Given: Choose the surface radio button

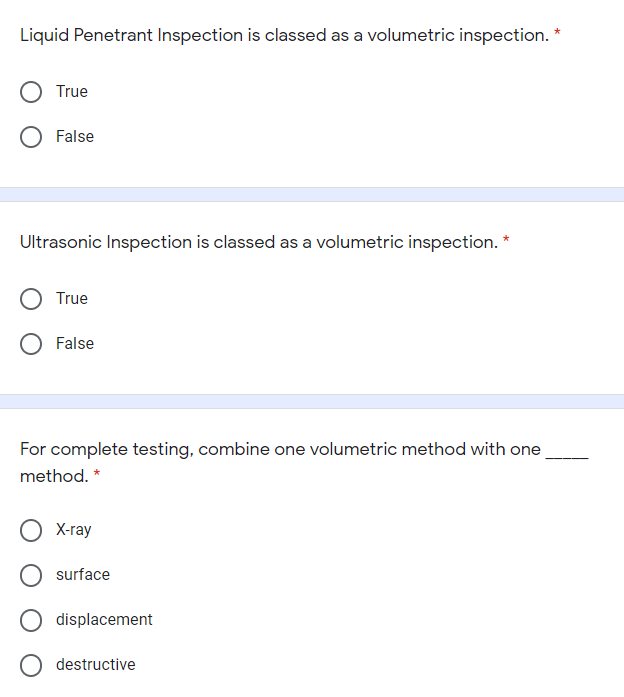Looking at the screenshot, I should (31, 575).
